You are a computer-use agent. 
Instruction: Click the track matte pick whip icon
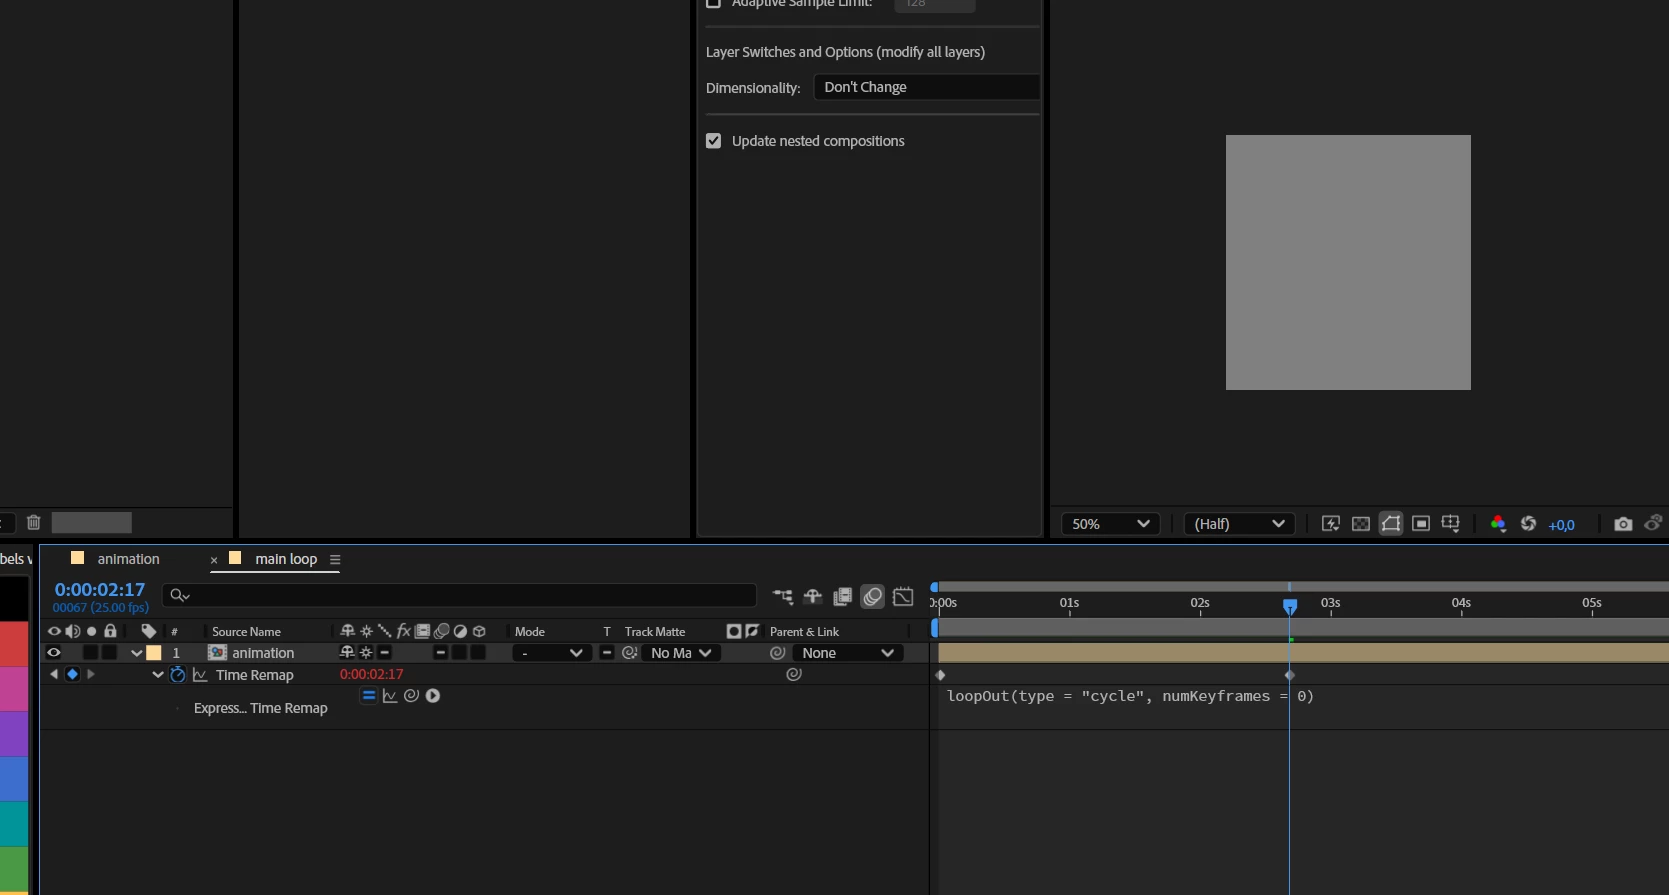coord(630,653)
